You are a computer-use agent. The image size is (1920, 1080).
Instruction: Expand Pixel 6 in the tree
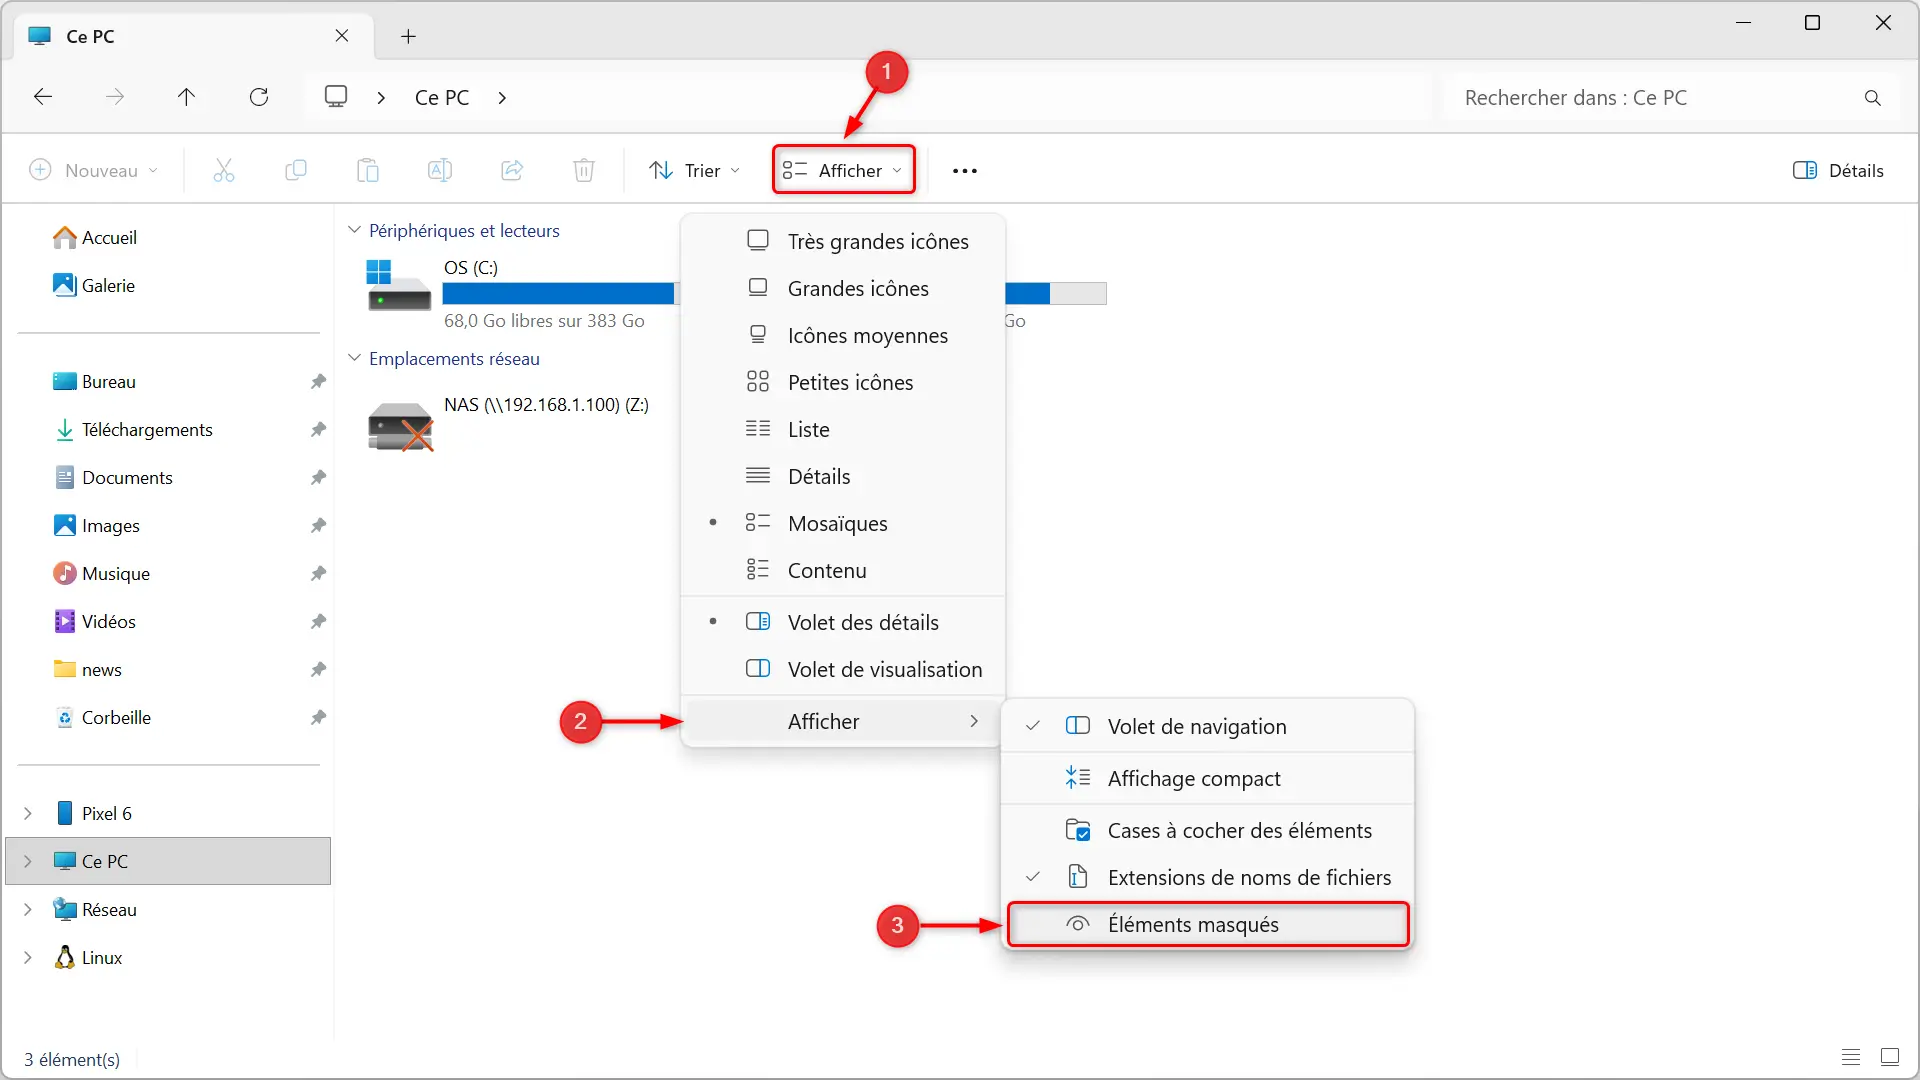coord(28,814)
